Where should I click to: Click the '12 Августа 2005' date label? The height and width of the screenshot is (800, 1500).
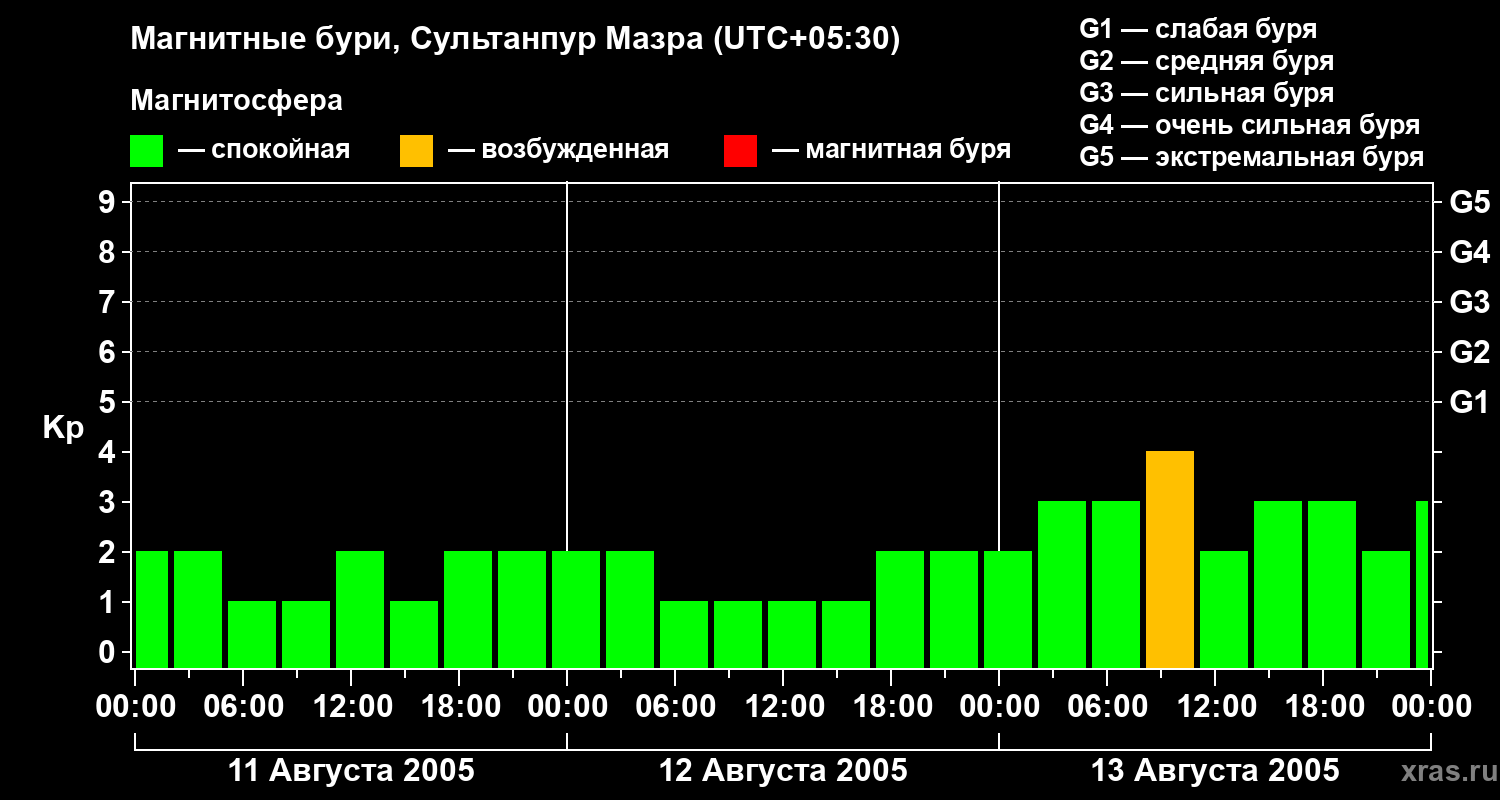click(x=783, y=771)
